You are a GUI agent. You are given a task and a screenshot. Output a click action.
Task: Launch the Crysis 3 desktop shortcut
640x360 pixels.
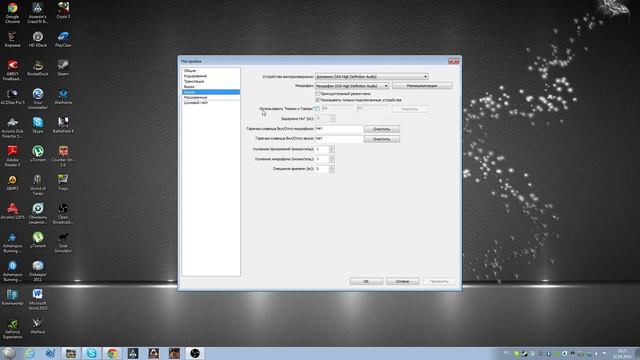click(63, 10)
